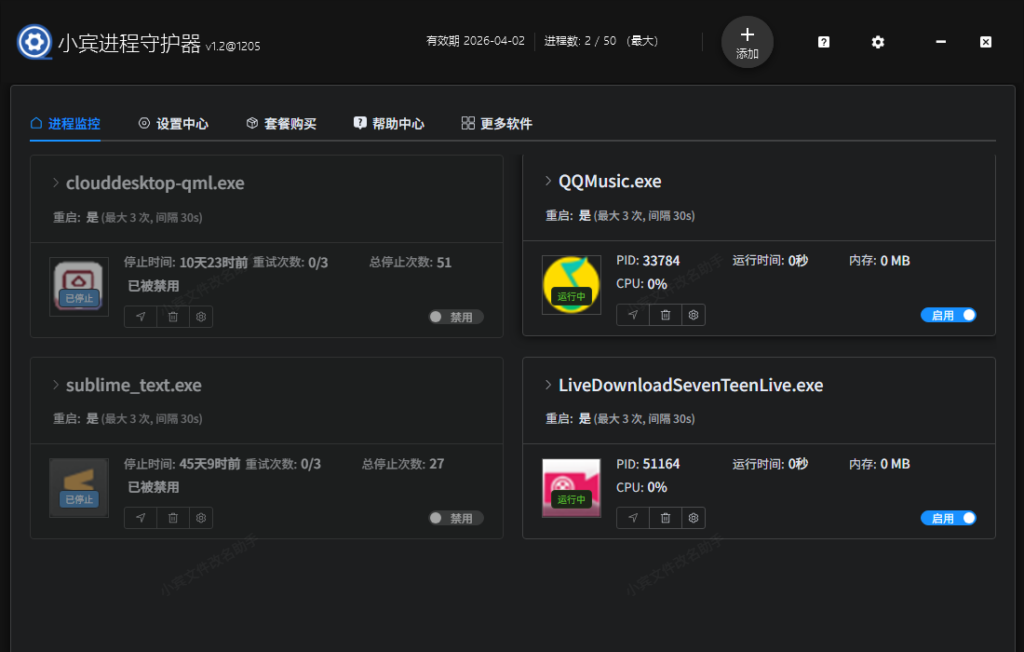This screenshot has height=652, width=1024.
Task: Click the locate arrow for clouddesktop-qml.exe
Action: point(140,316)
